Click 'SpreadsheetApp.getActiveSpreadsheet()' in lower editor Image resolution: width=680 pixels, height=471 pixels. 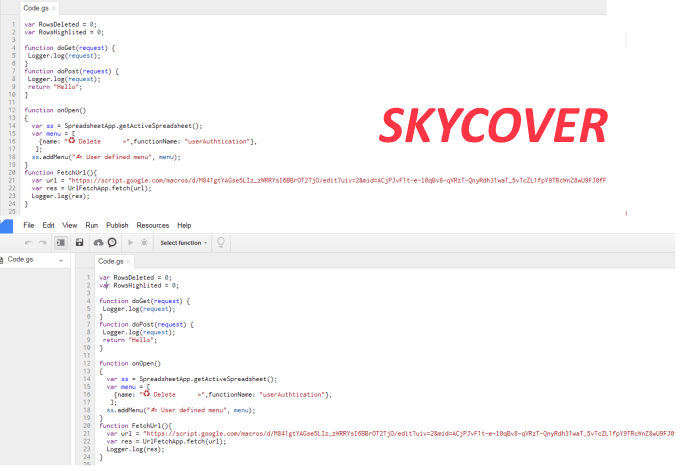tap(208, 379)
